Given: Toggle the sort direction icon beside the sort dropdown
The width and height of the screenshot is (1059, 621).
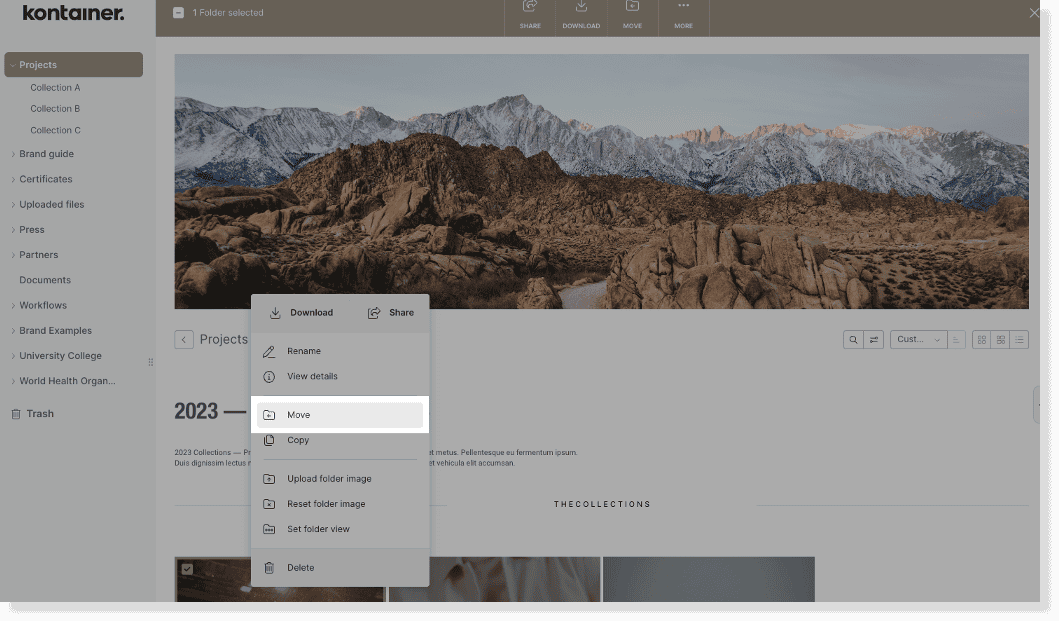Looking at the screenshot, I should pos(956,339).
